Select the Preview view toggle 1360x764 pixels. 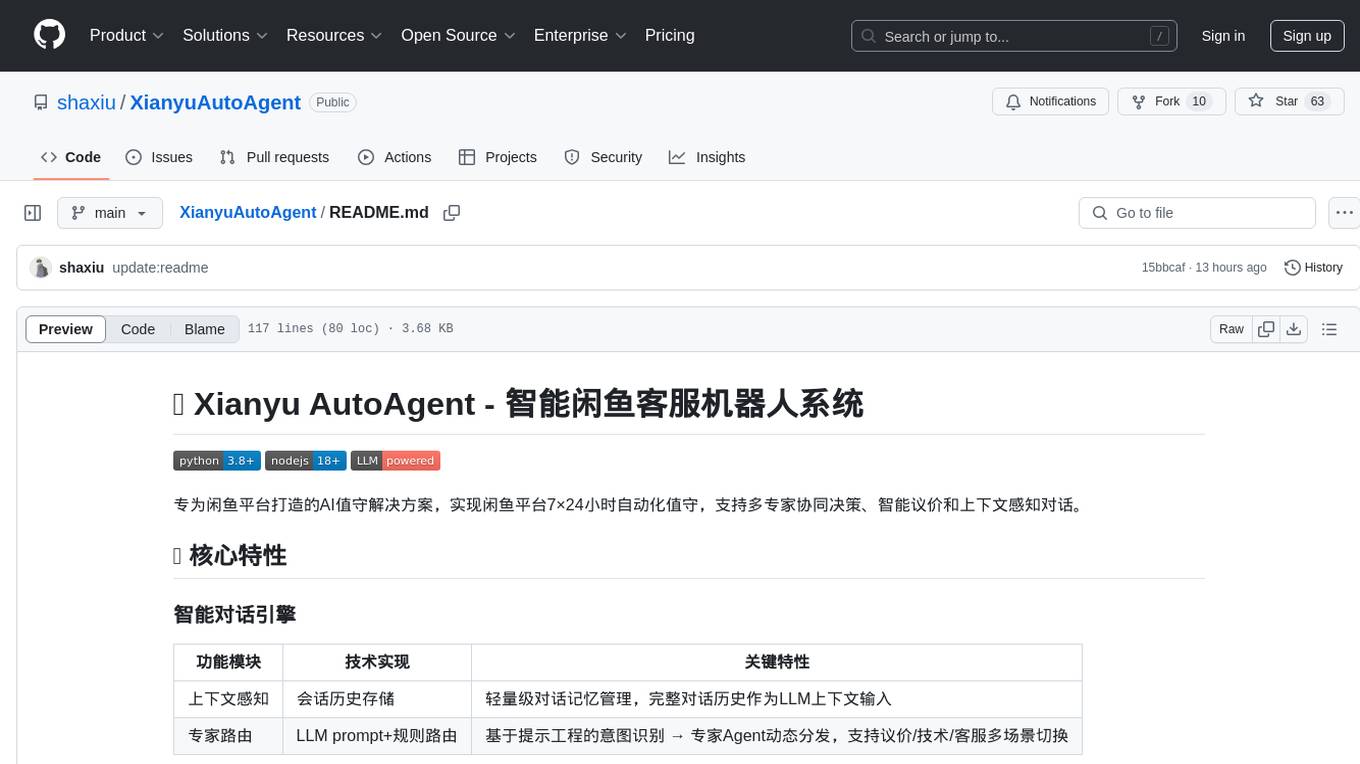point(66,329)
